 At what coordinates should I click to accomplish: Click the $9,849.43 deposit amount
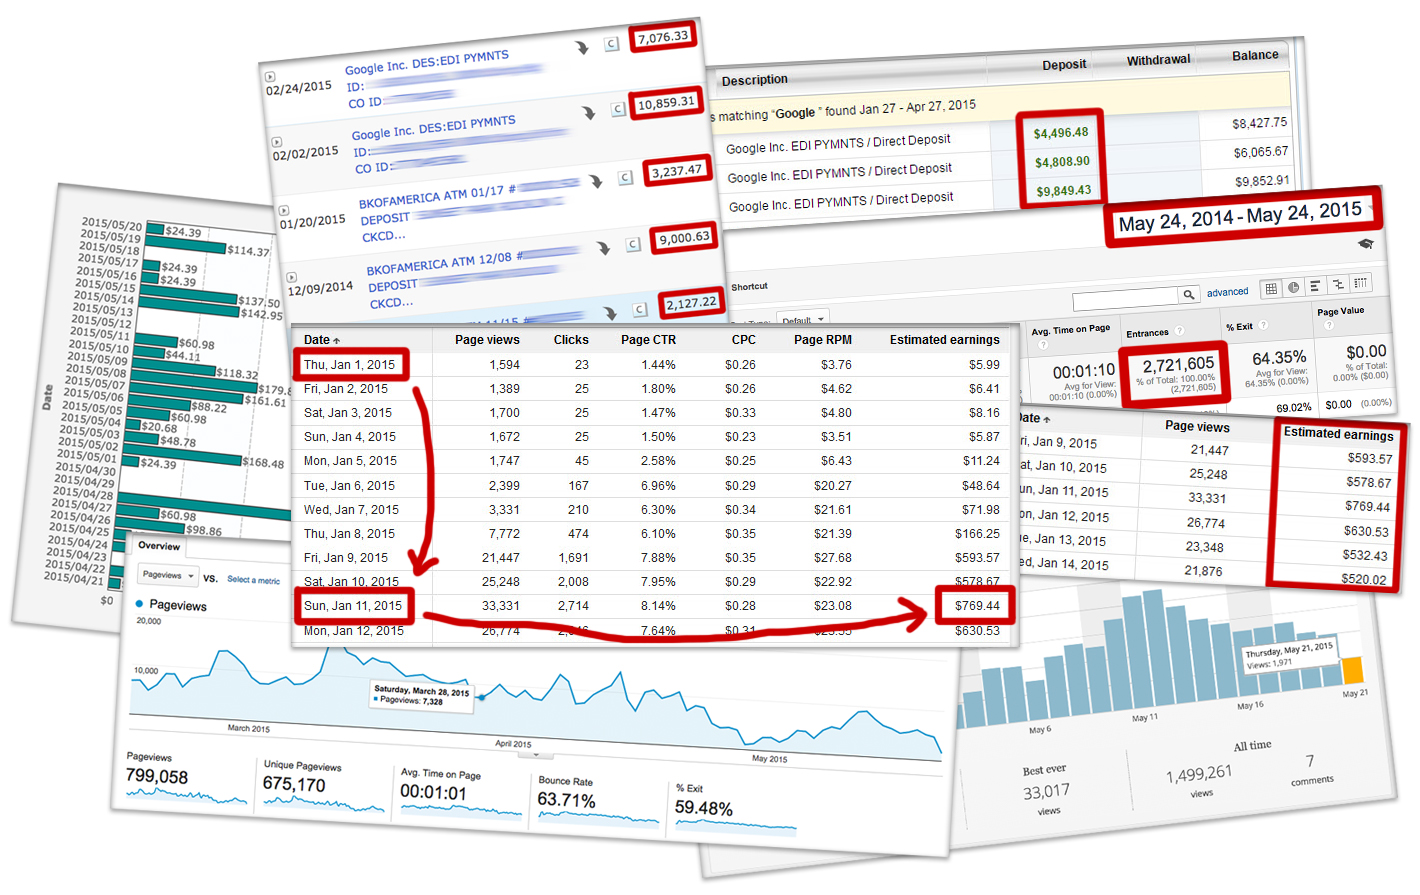point(1064,191)
